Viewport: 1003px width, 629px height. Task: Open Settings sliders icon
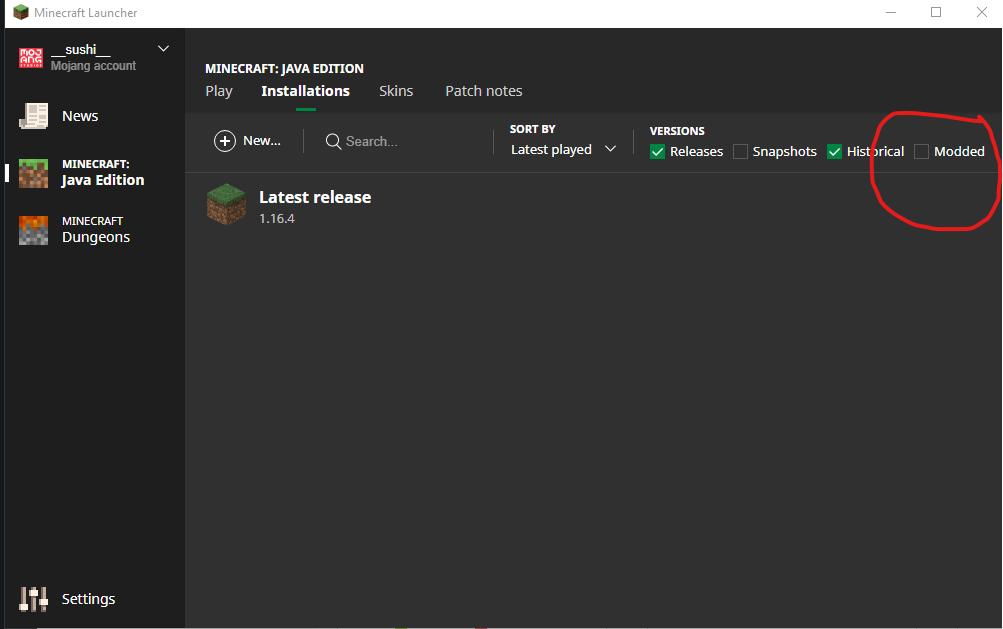(x=33, y=600)
